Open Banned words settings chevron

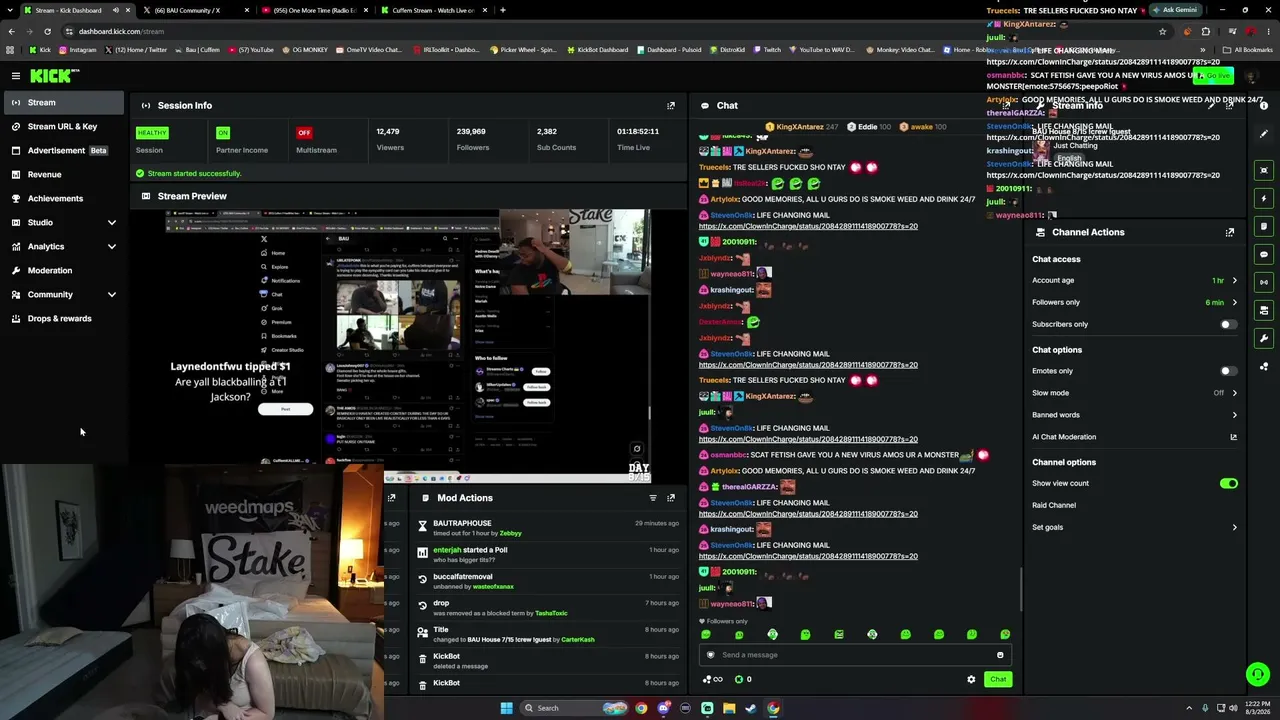pyautogui.click(x=1234, y=415)
